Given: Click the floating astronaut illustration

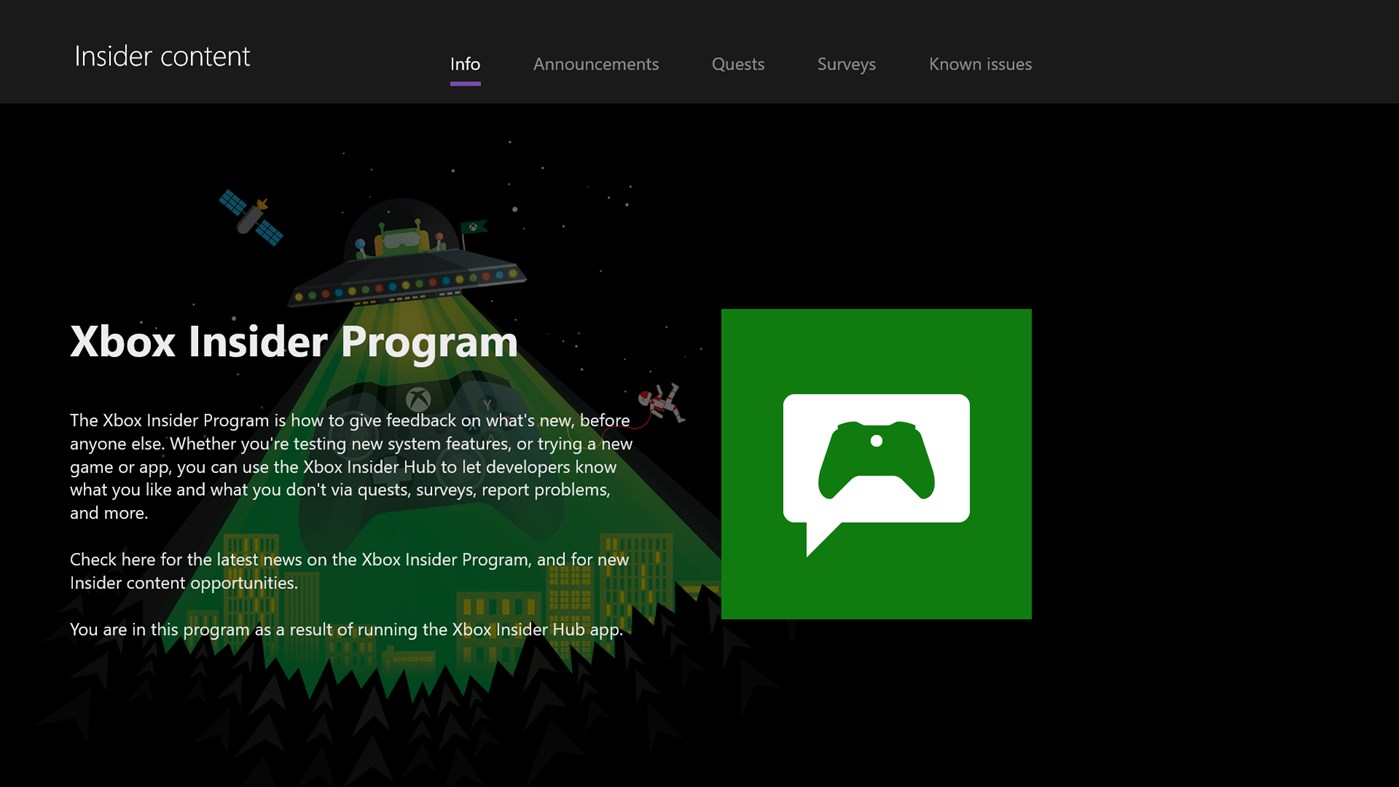Looking at the screenshot, I should [x=662, y=400].
